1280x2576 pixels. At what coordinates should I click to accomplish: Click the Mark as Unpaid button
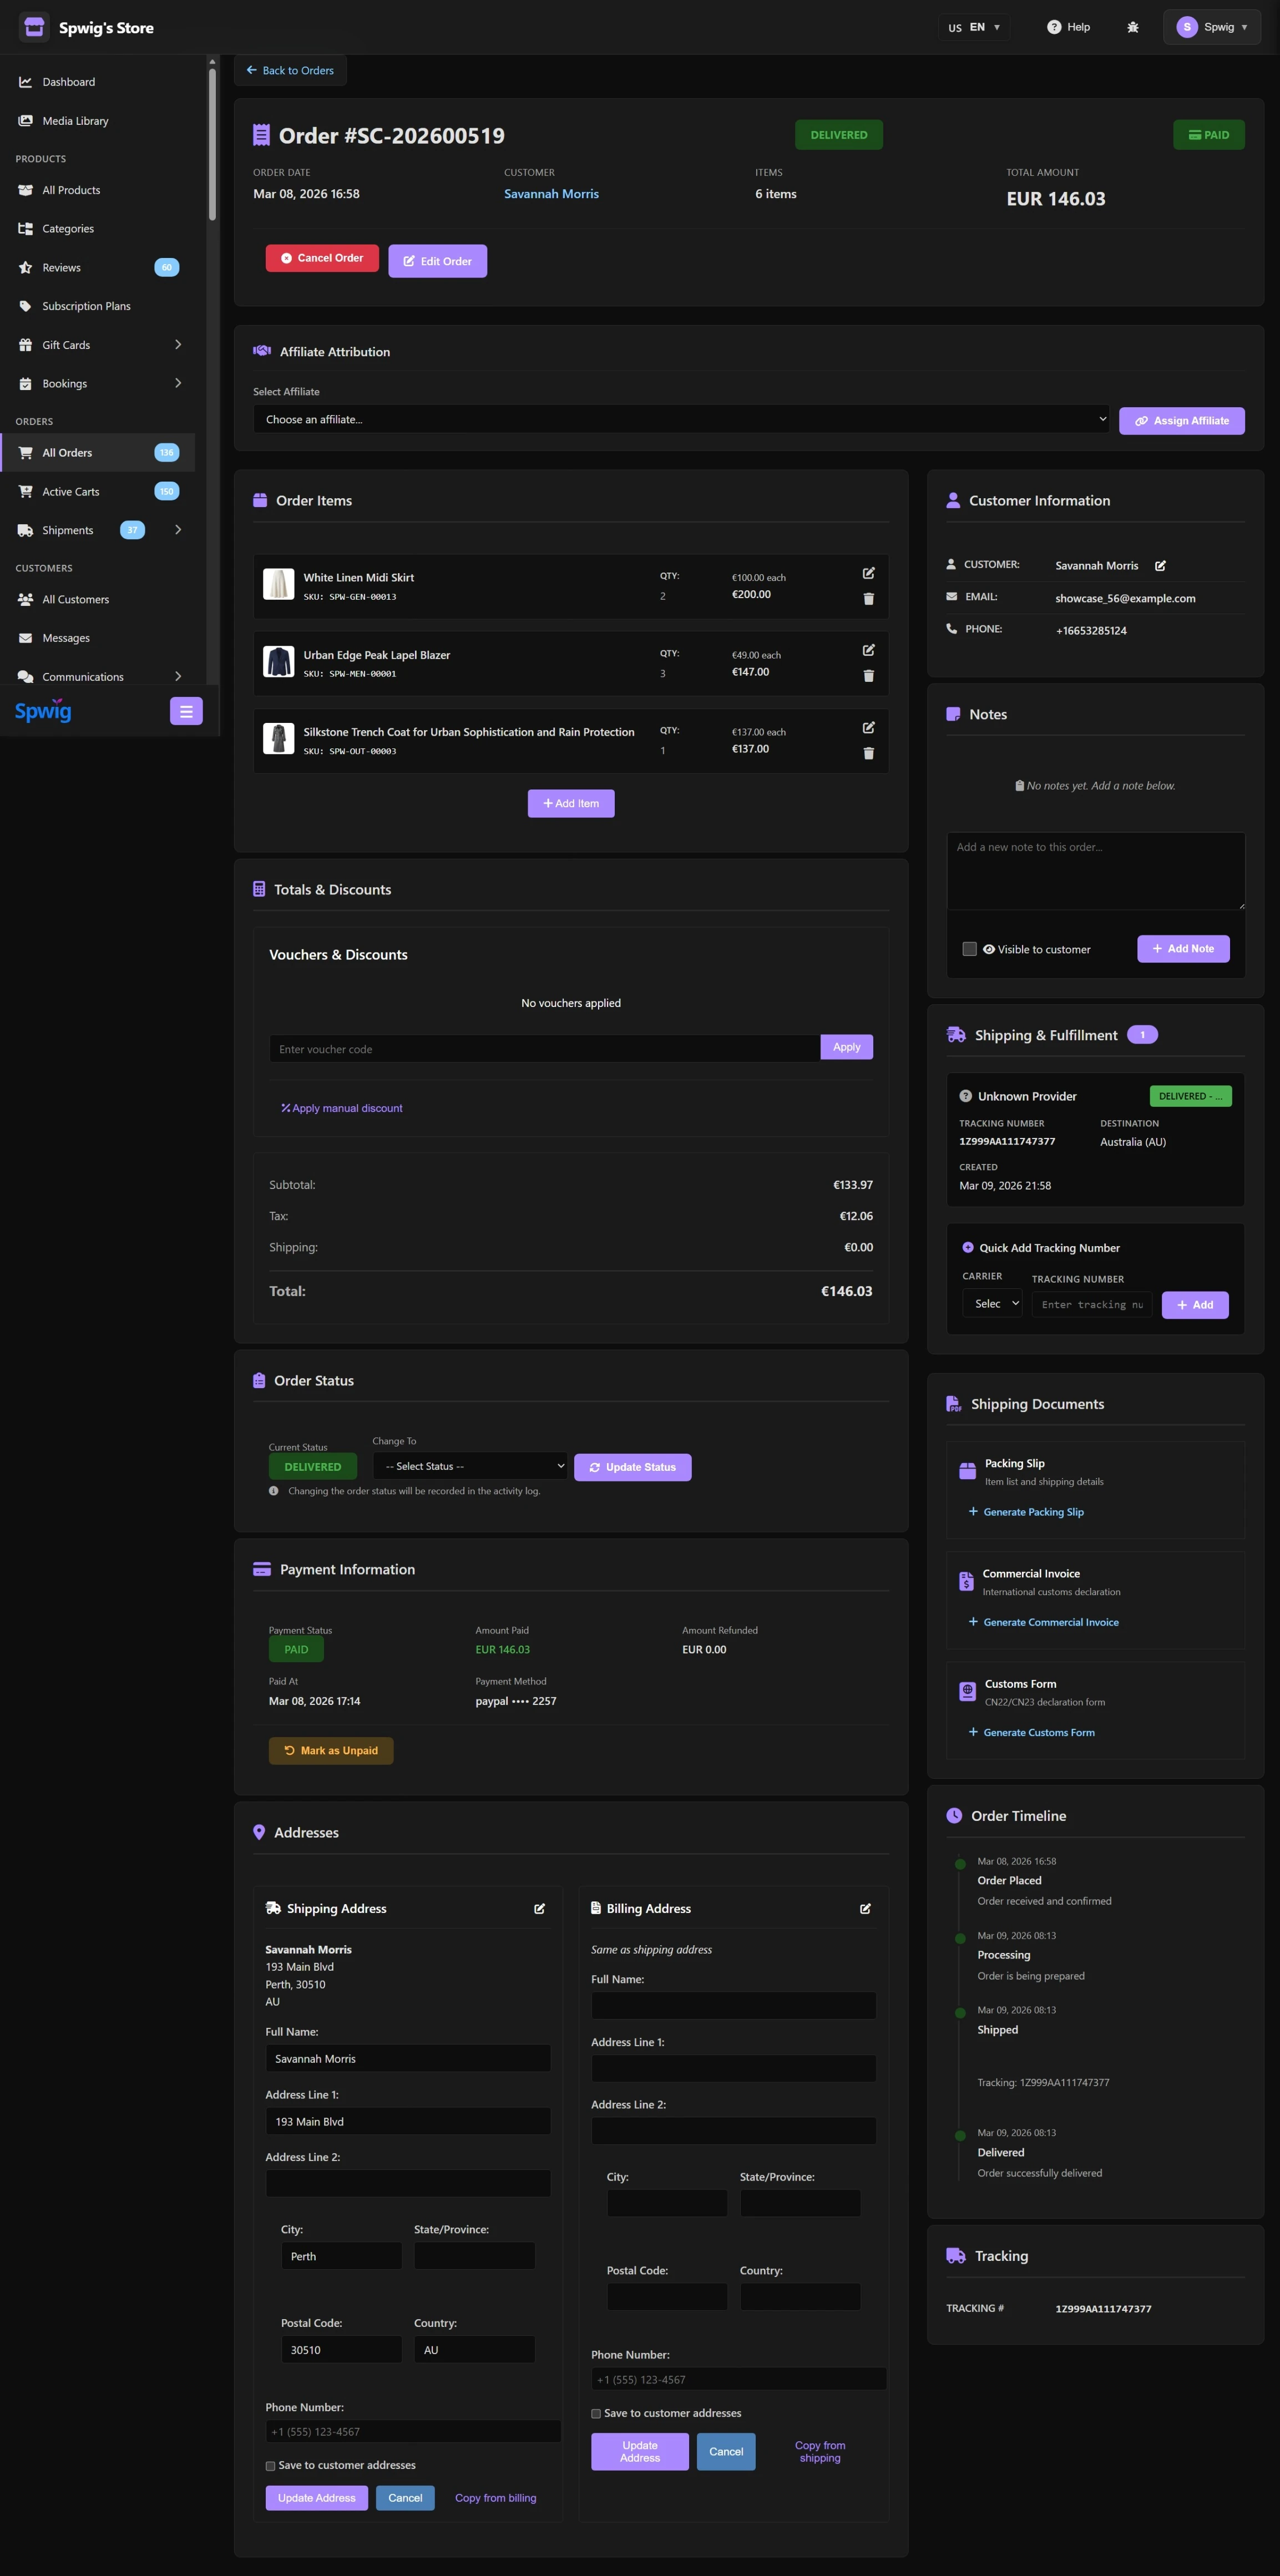click(x=331, y=1750)
